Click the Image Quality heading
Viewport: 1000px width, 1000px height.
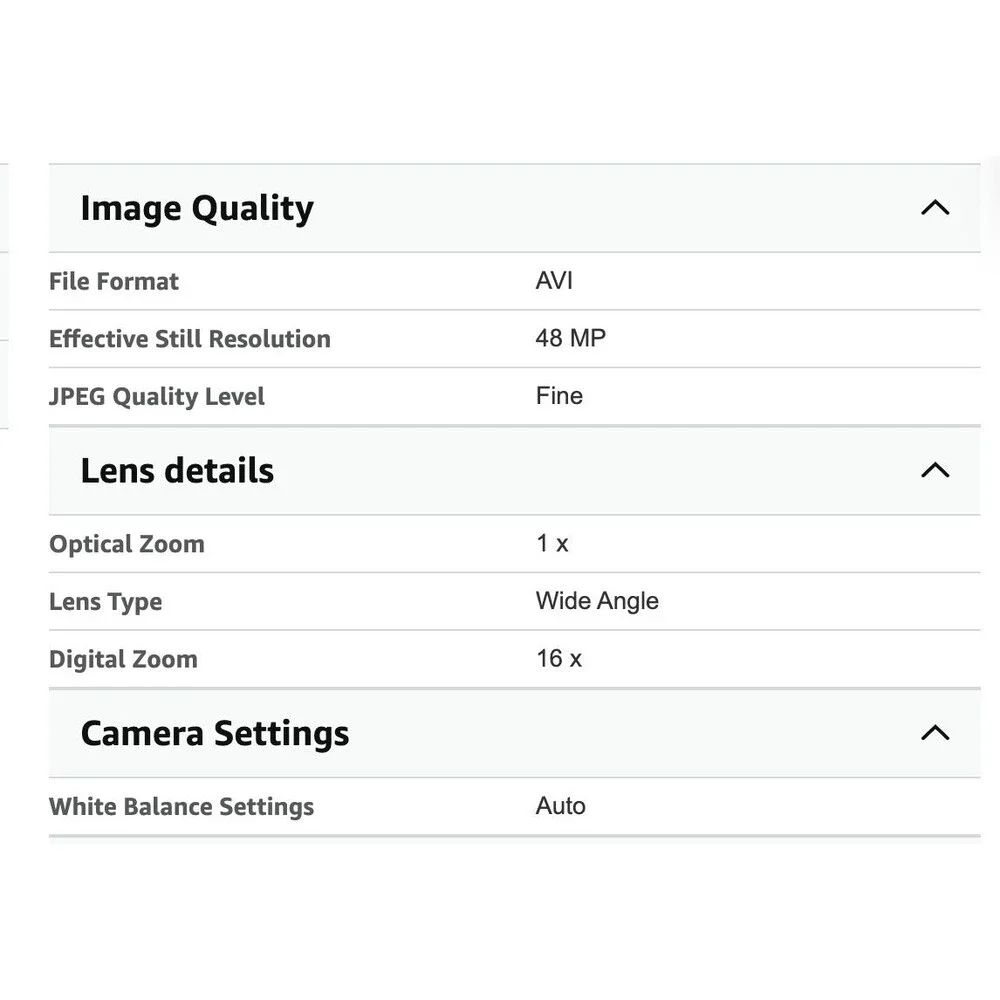click(x=197, y=209)
